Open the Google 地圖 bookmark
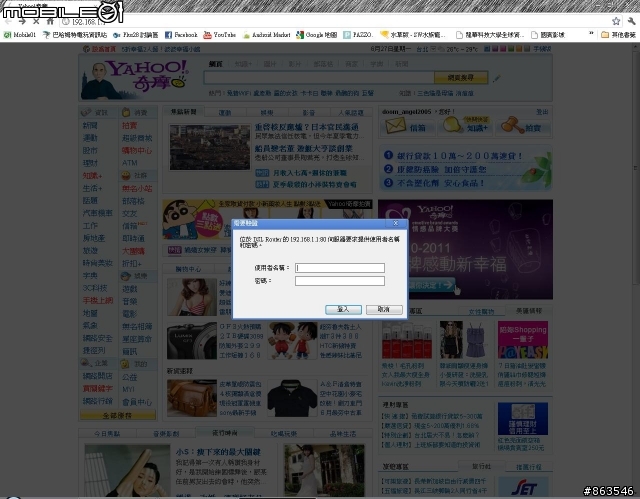The width and height of the screenshot is (640, 499). point(317,35)
